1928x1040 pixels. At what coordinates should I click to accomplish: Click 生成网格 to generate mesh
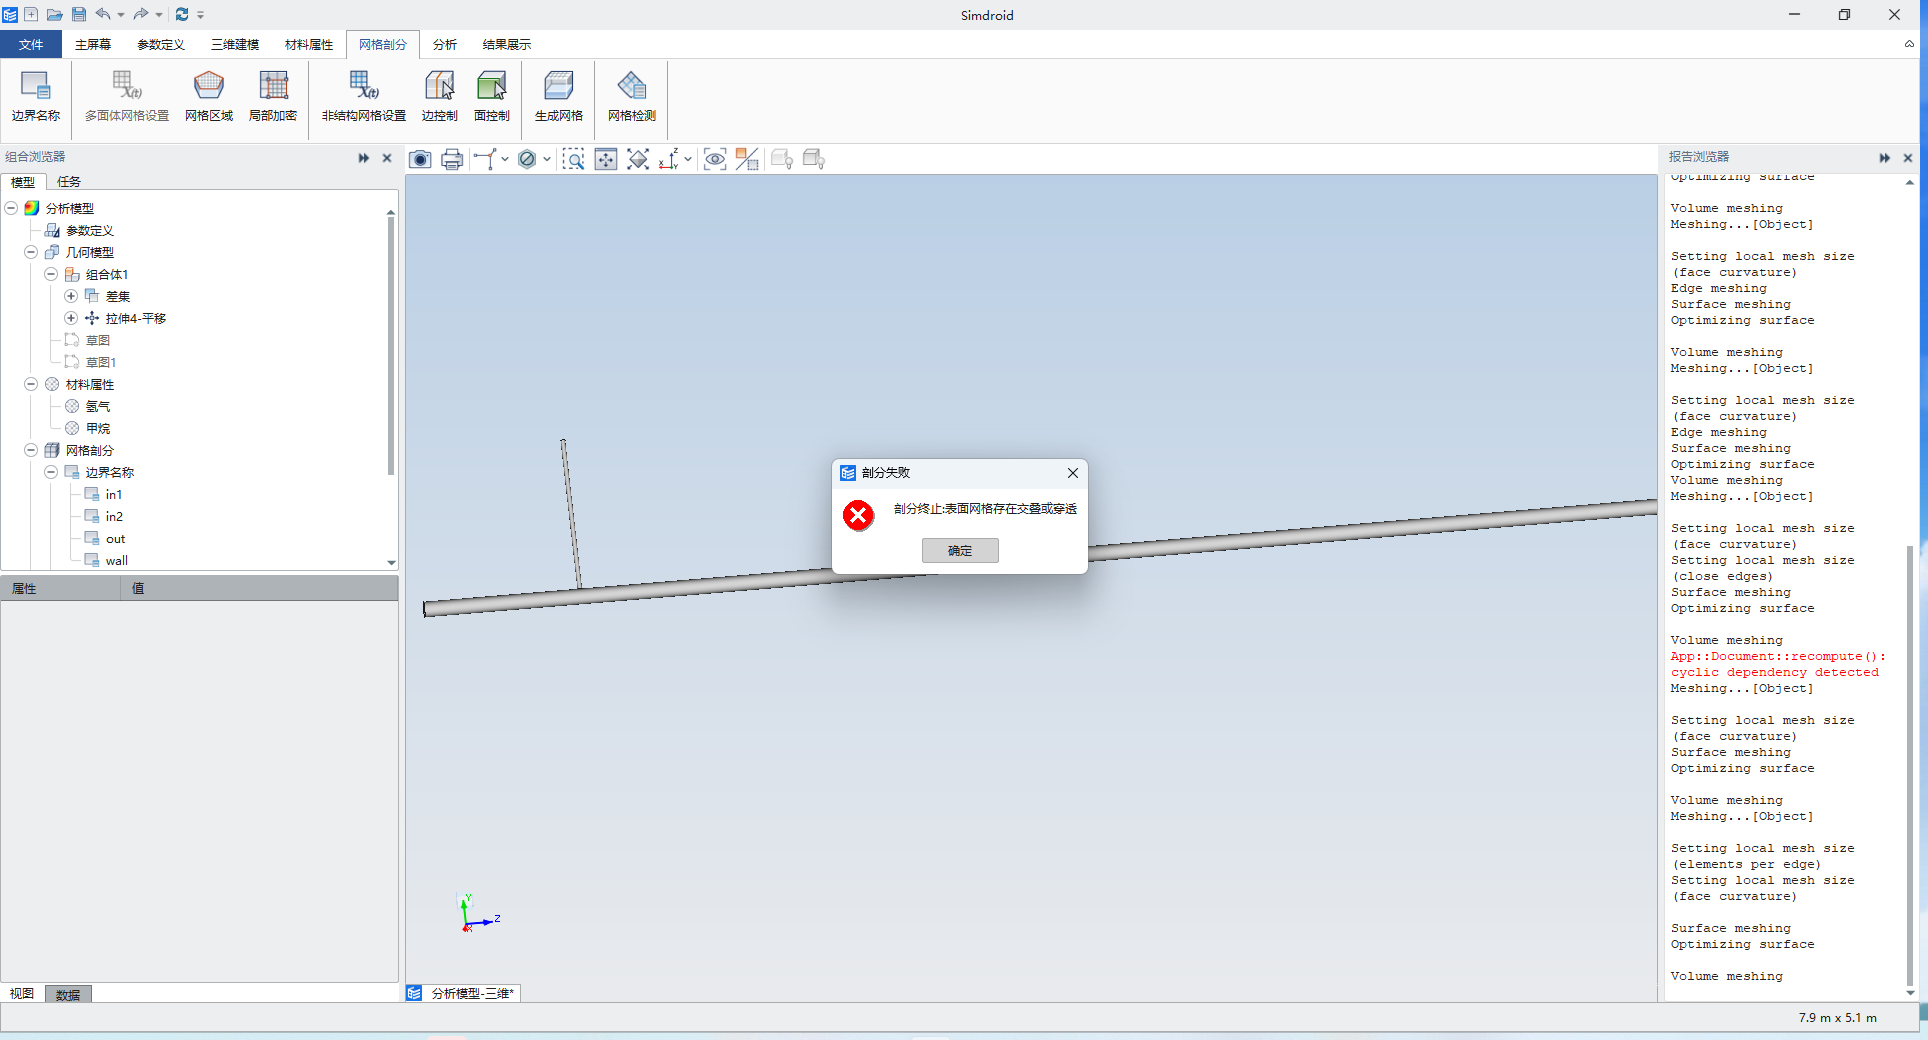tap(559, 97)
